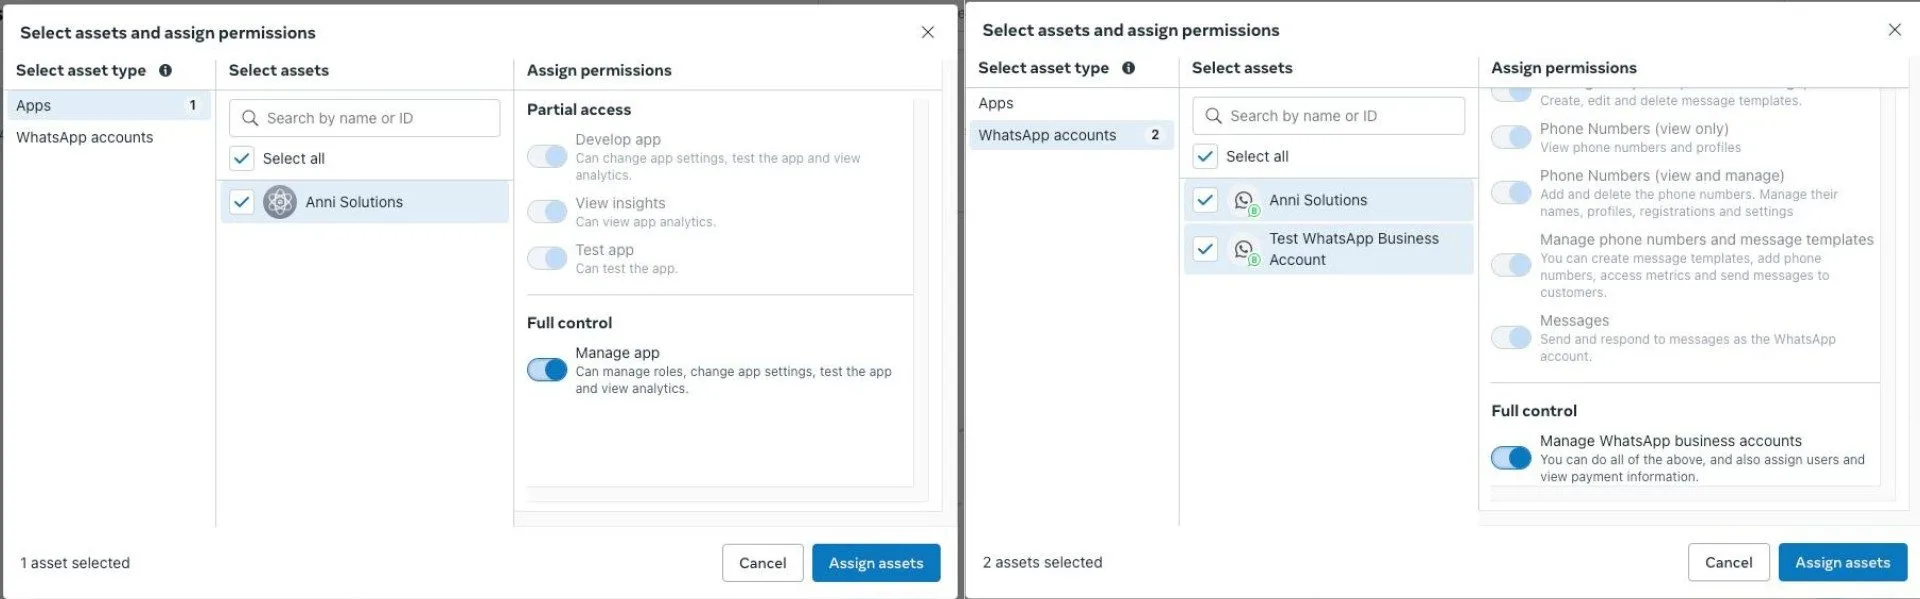Uncheck the Test WhatsApp Business Account checkbox
Screen dimensions: 1920x599
click(x=1205, y=249)
